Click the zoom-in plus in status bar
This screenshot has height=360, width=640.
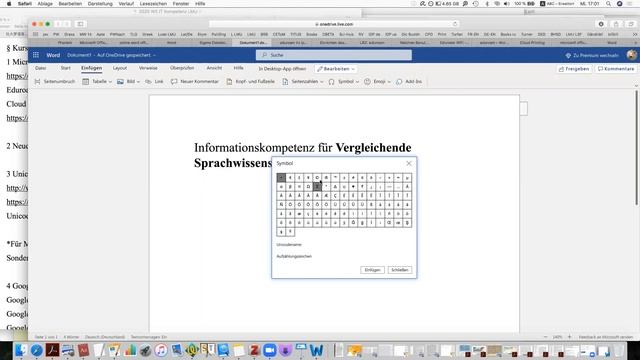(569, 337)
